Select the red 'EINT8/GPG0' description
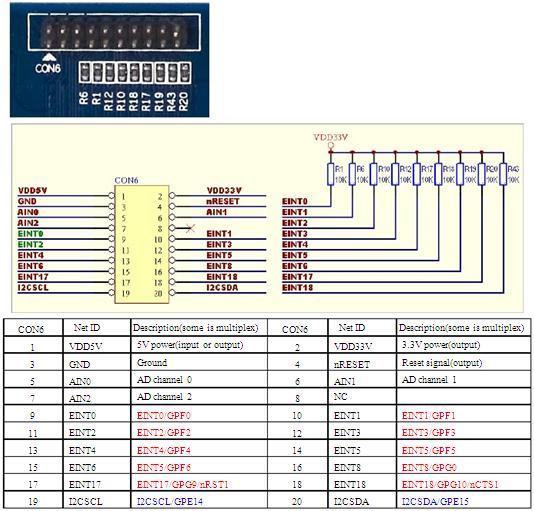 (429, 467)
